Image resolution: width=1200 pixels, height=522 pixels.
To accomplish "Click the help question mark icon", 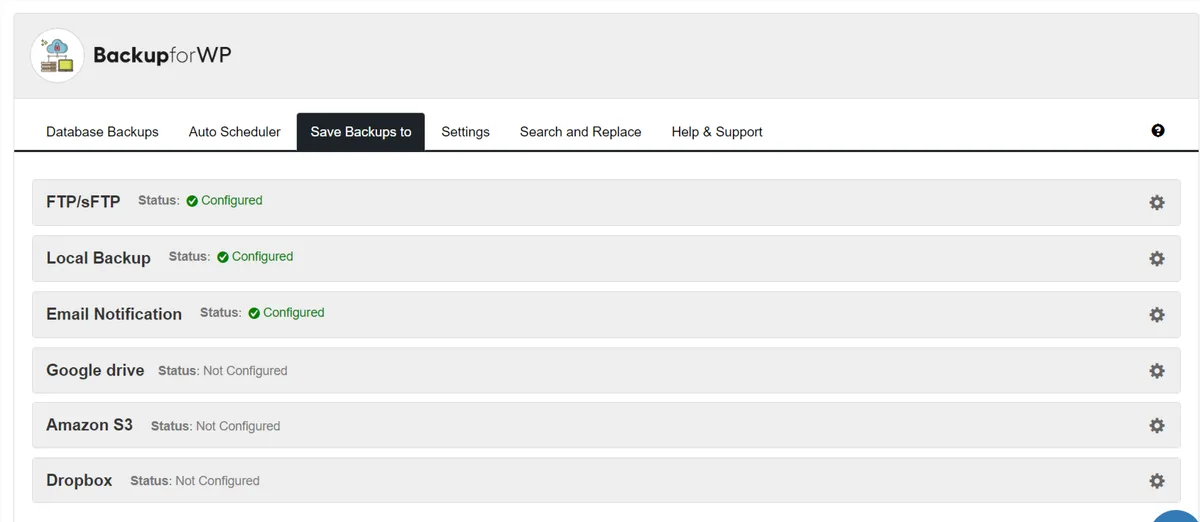I will (x=1158, y=131).
